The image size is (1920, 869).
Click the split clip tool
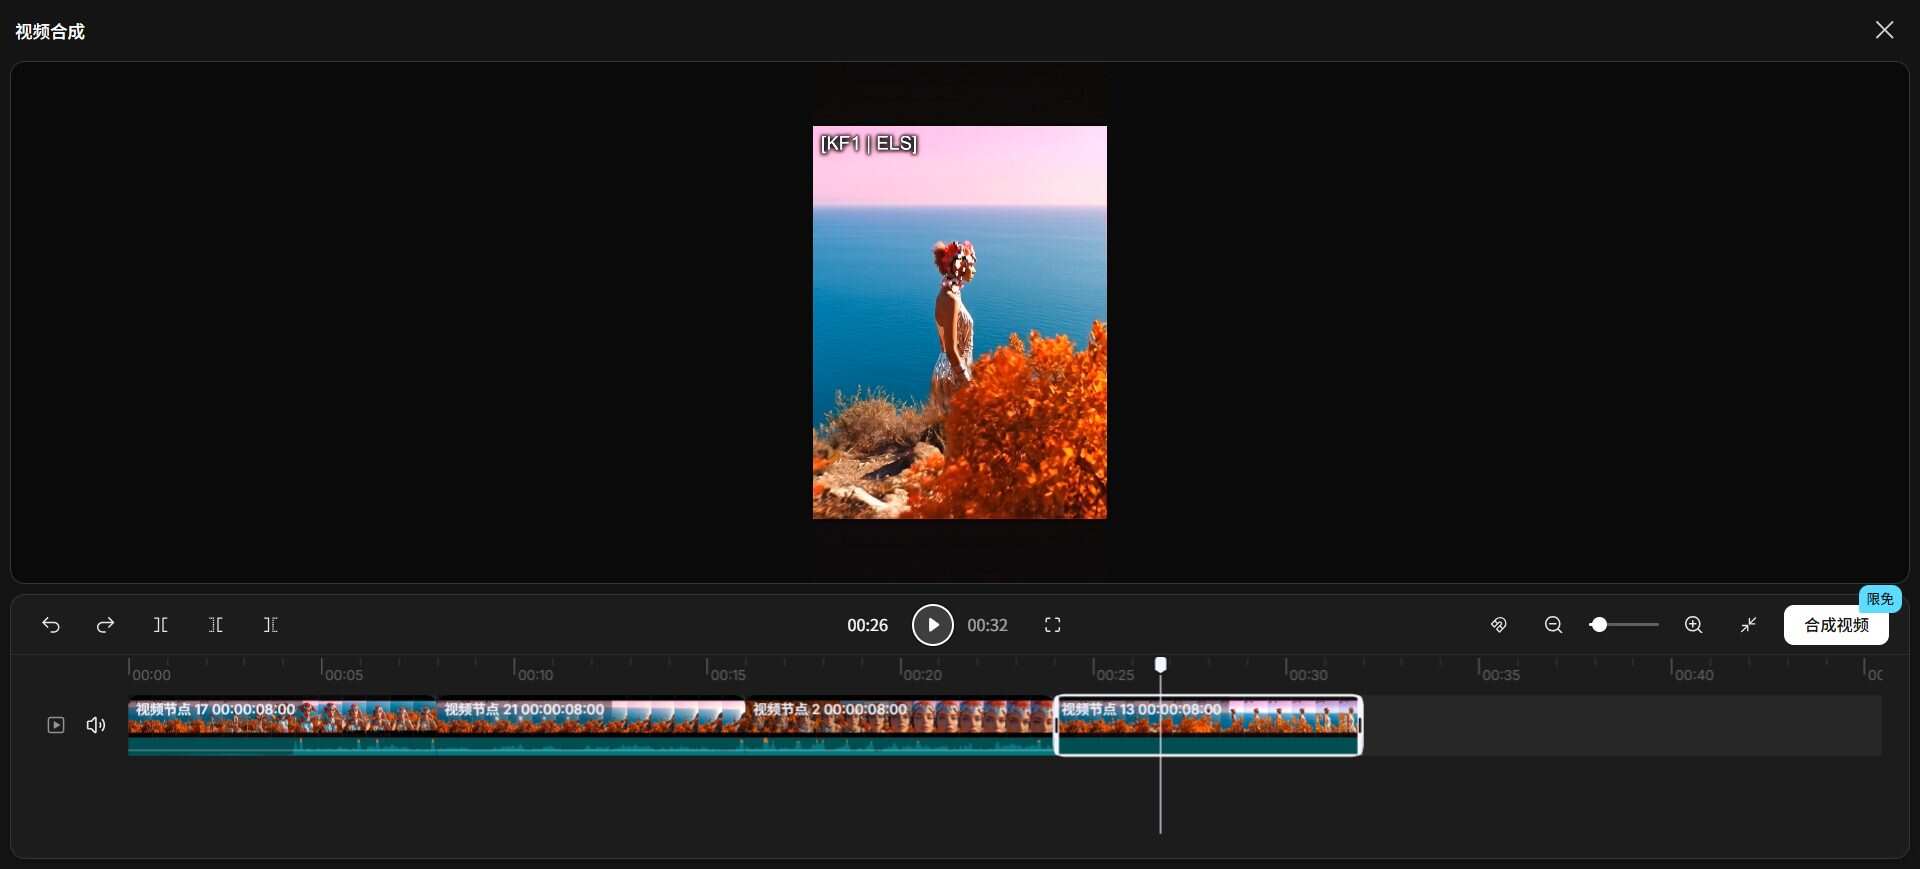pyautogui.click(x=160, y=625)
